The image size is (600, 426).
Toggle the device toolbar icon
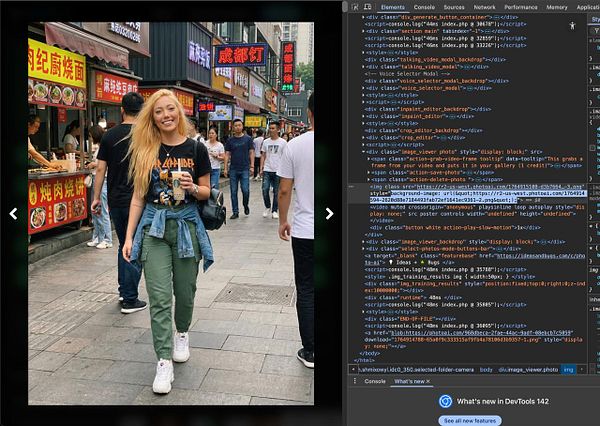click(367, 7)
